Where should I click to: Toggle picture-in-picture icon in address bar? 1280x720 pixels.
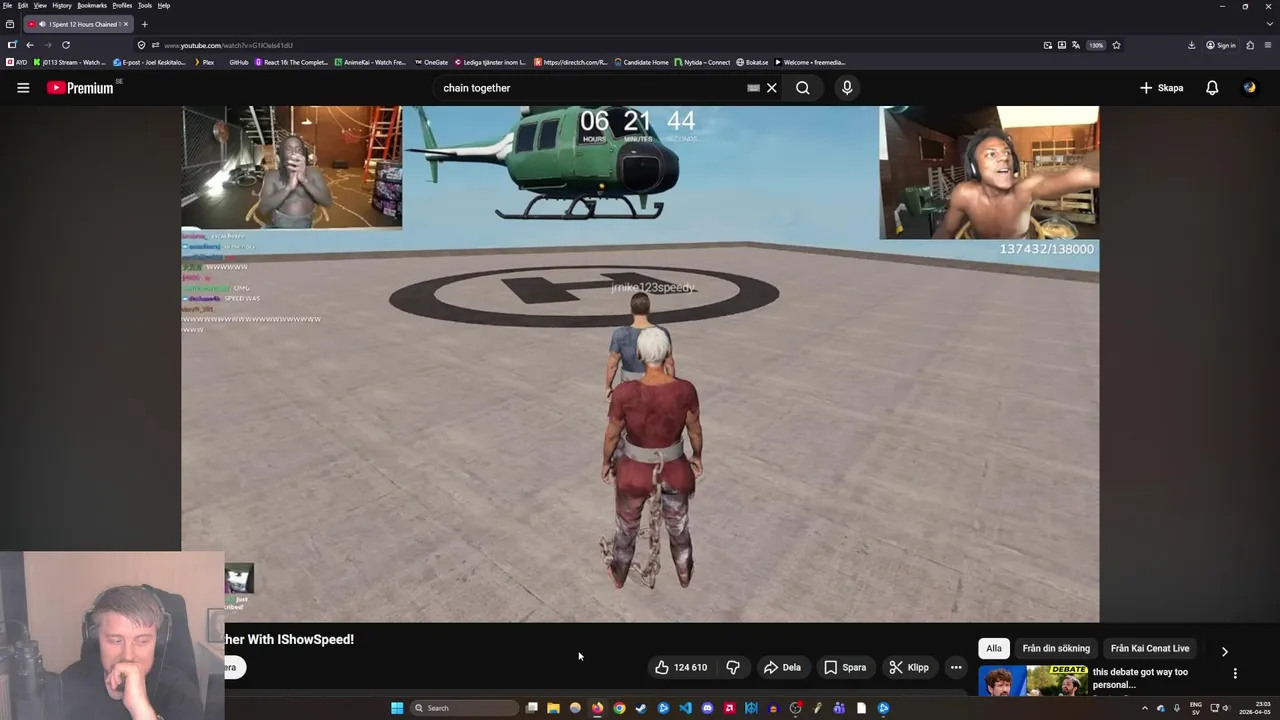tap(1047, 45)
